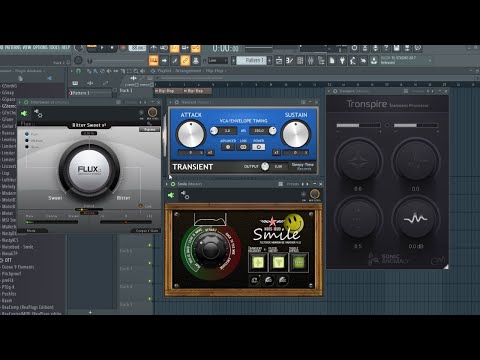The width and height of the screenshot is (480, 360).
Task: Click the transport Play button
Action: tap(102, 48)
